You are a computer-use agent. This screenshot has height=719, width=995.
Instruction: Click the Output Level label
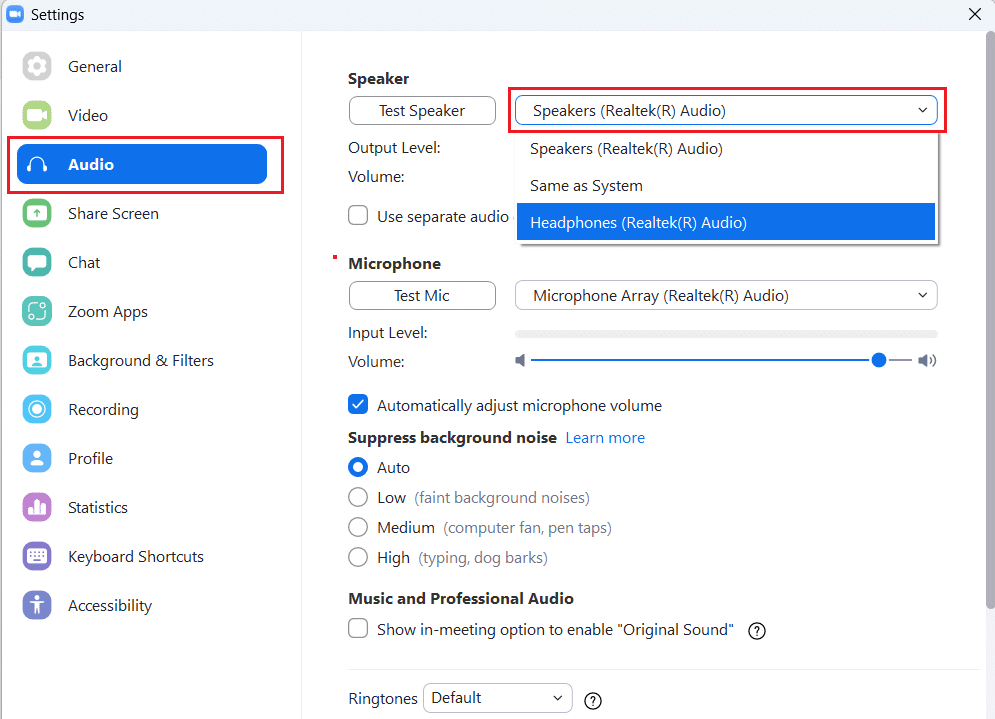pyautogui.click(x=394, y=148)
